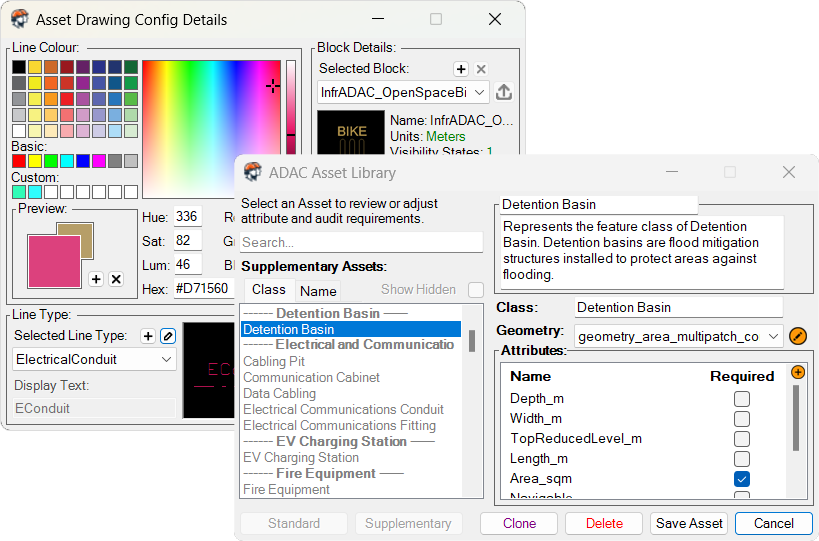Click the orange edit icon beside Geometry
819x541 pixels.
click(x=798, y=336)
